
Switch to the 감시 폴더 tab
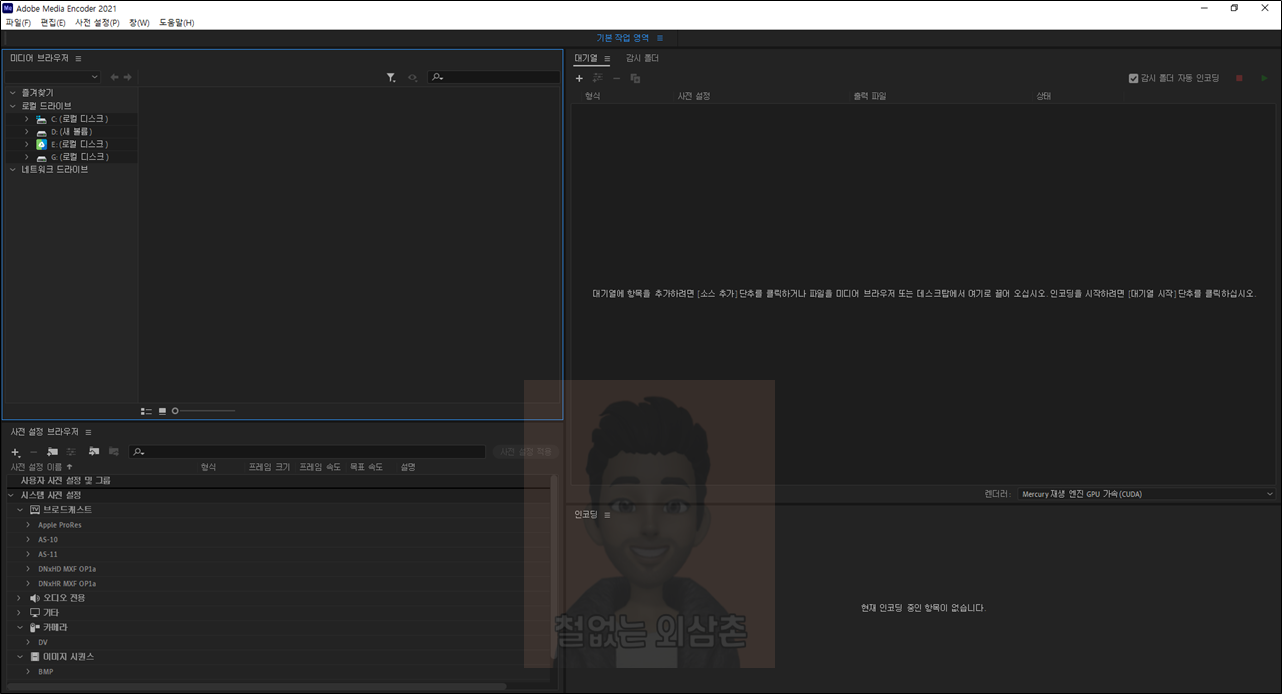coord(642,58)
